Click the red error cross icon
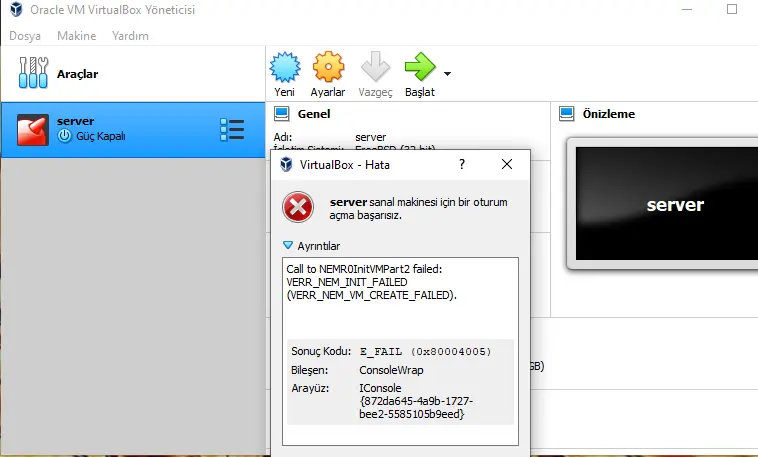This screenshot has width=758, height=457. [x=298, y=207]
